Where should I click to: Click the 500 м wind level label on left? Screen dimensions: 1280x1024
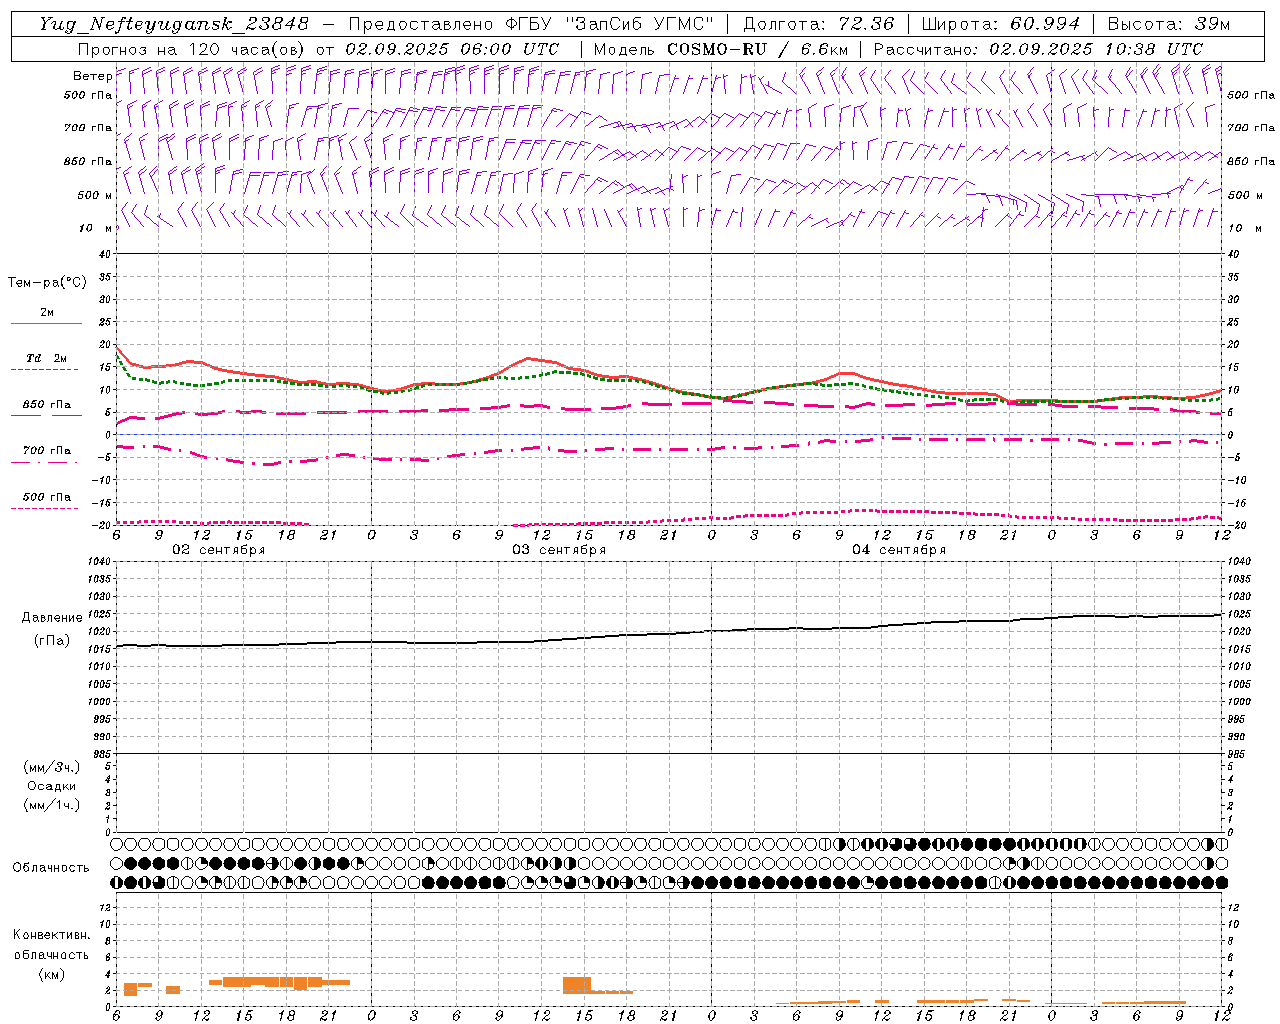[95, 195]
